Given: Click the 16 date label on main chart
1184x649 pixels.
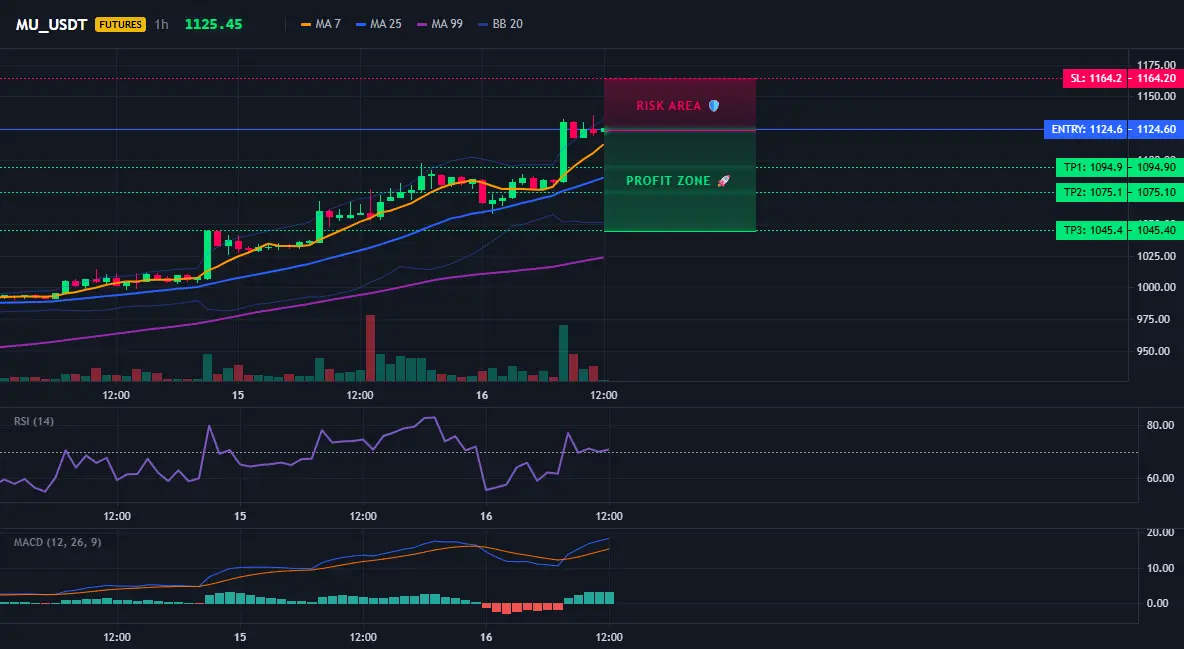Looking at the screenshot, I should click(x=482, y=395).
